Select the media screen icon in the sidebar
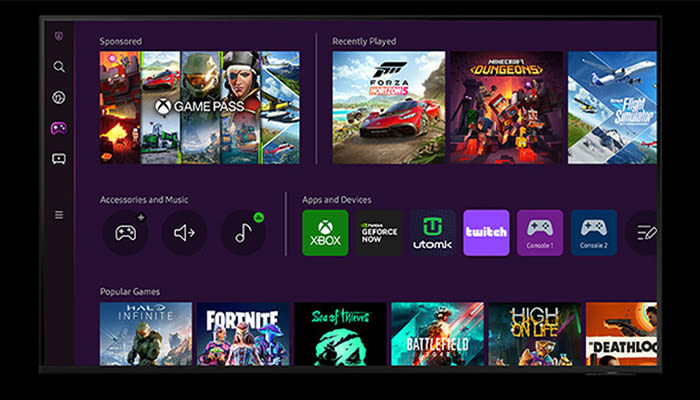Screen dimensions: 700x400 59,158
